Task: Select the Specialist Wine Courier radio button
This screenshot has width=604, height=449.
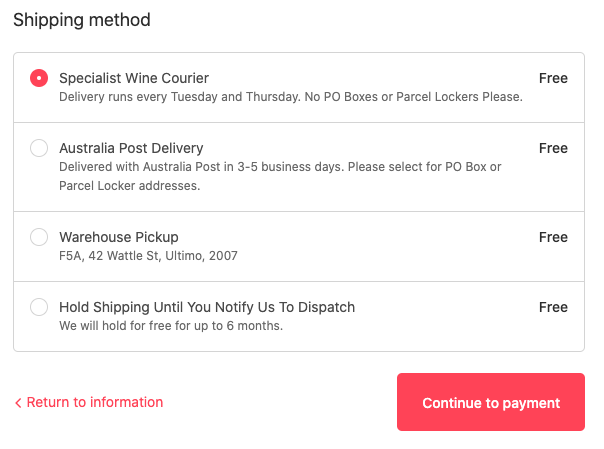Action: [39, 78]
